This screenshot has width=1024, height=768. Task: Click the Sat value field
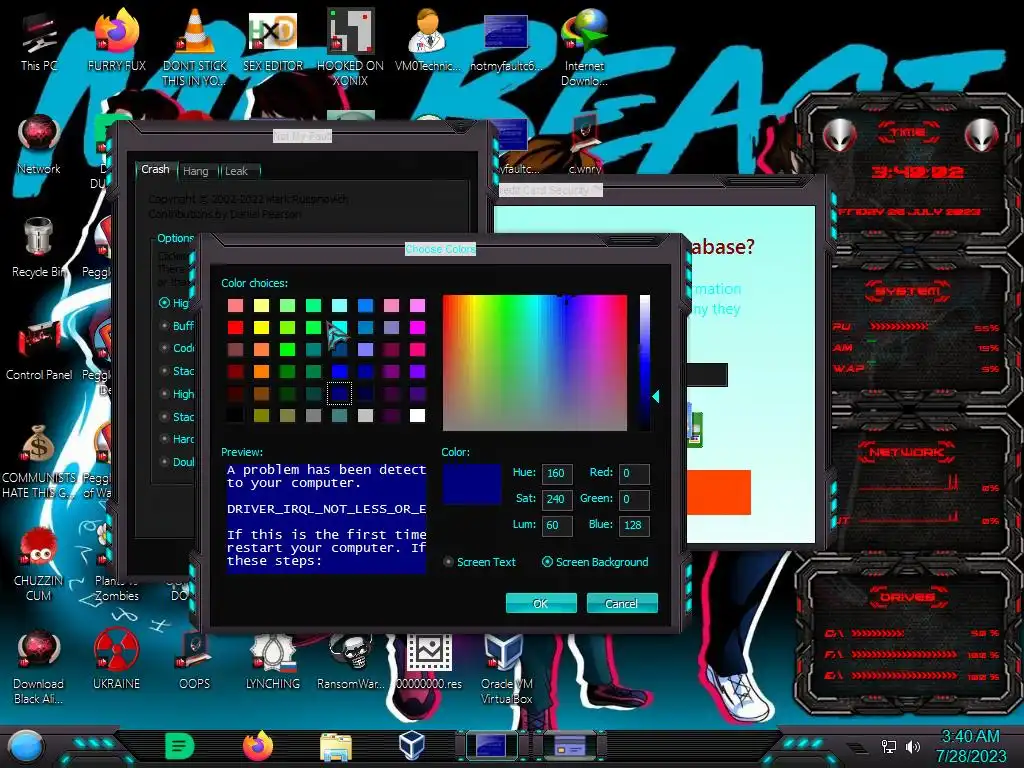[557, 500]
